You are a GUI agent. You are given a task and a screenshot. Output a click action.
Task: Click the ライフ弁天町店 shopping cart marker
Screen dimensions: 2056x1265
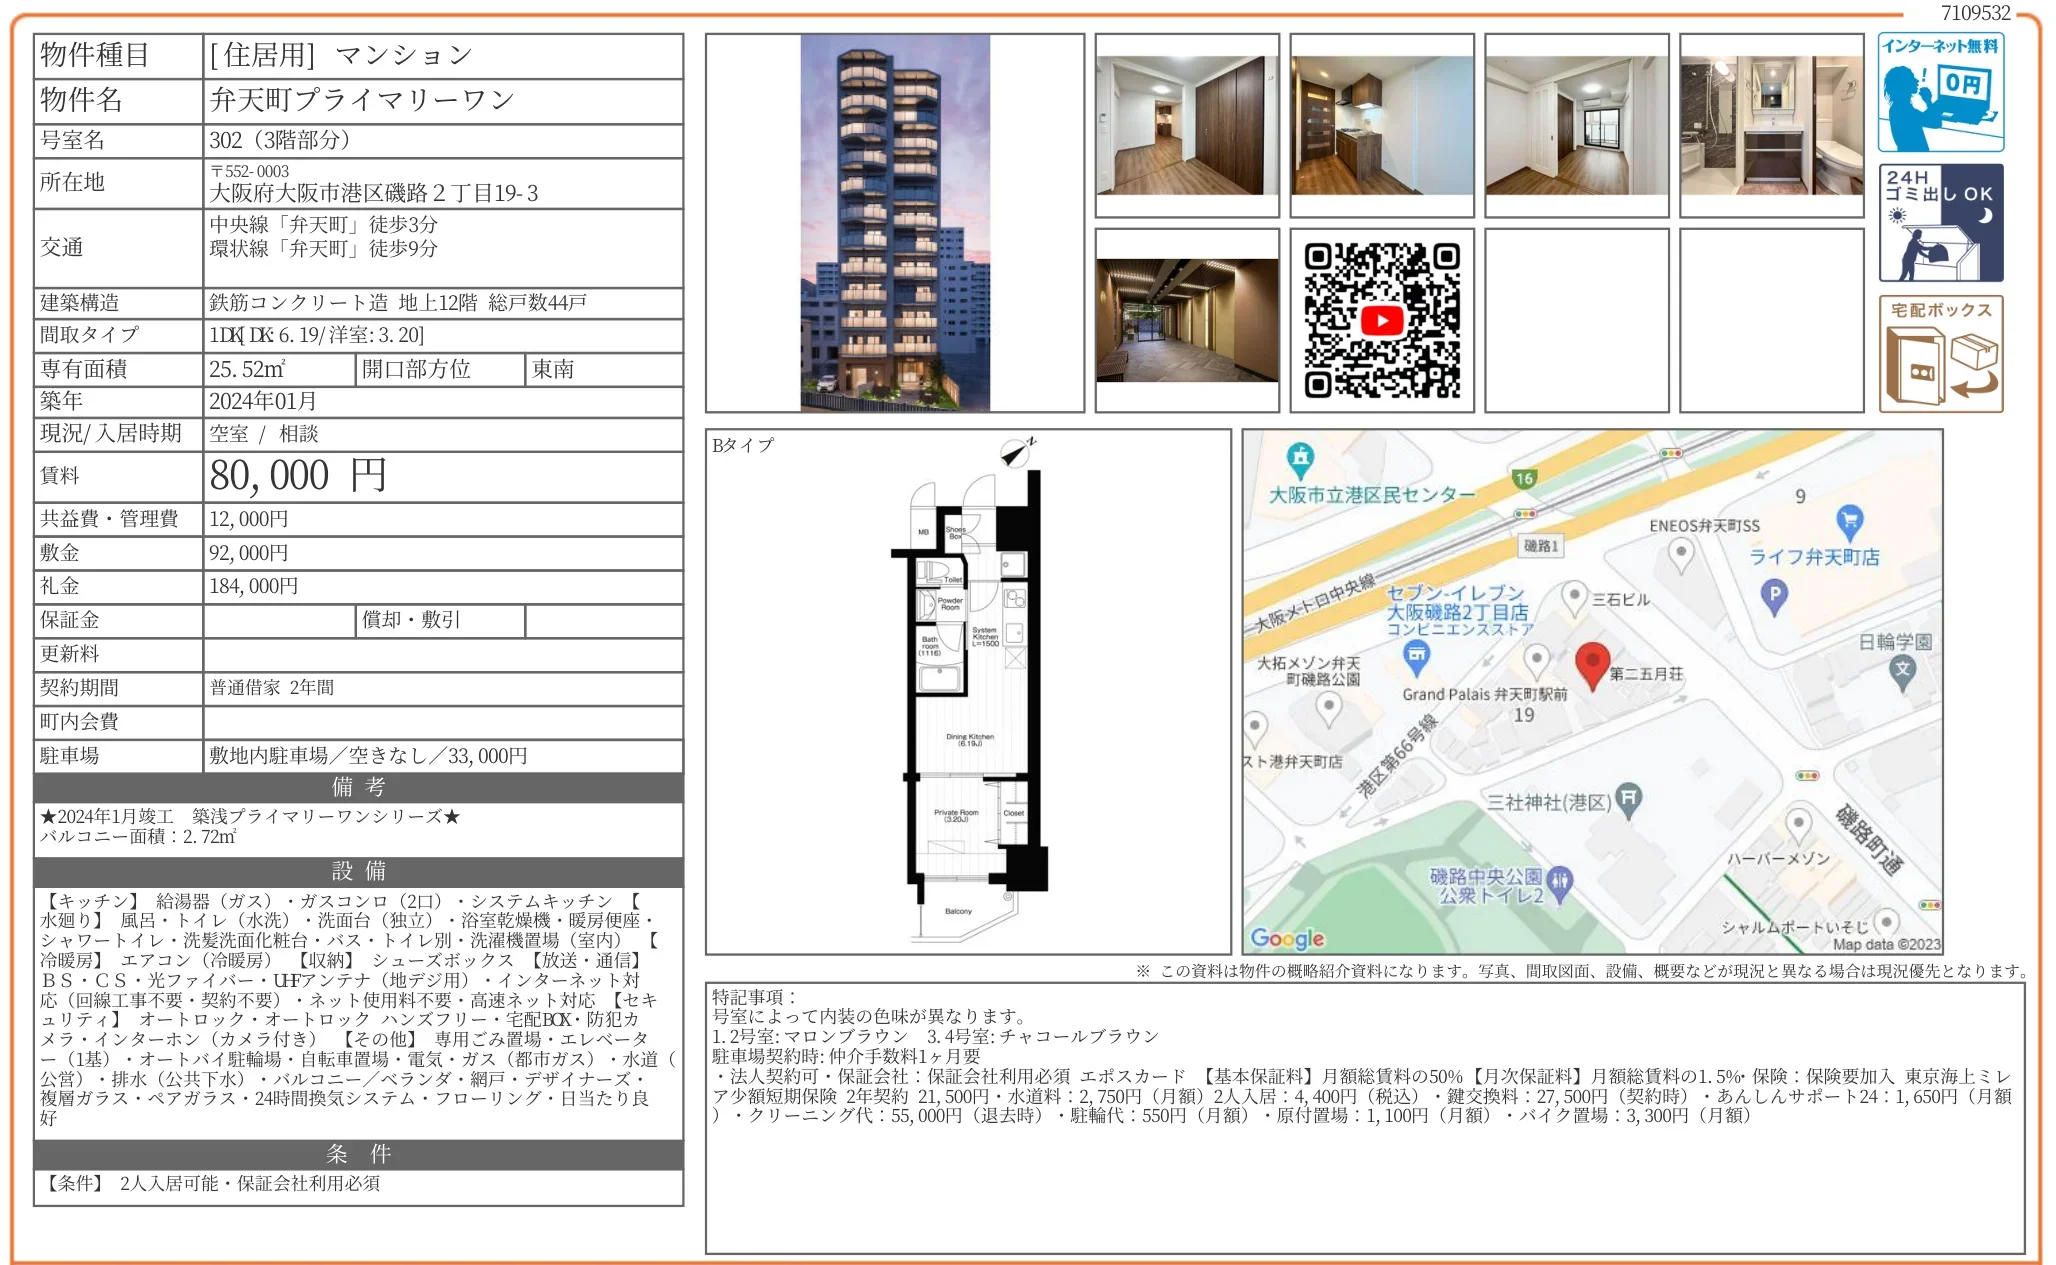1849,521
